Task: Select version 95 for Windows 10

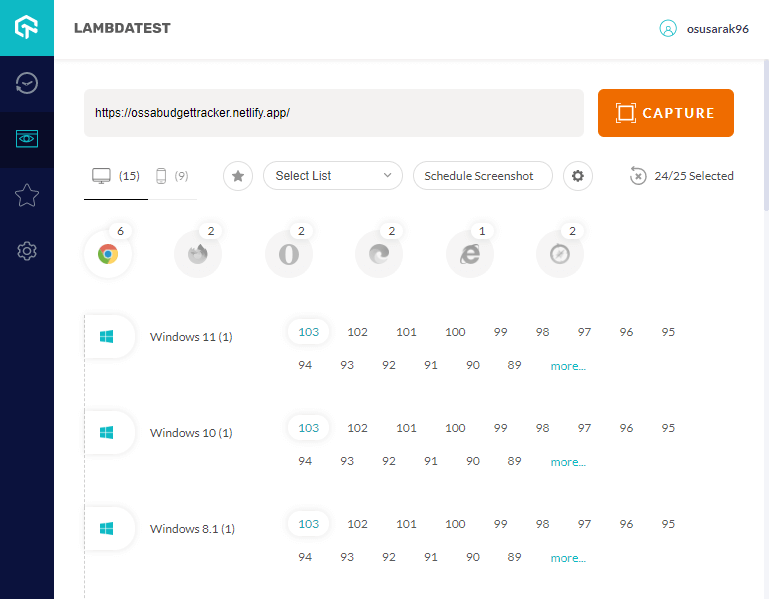Action: [x=668, y=428]
